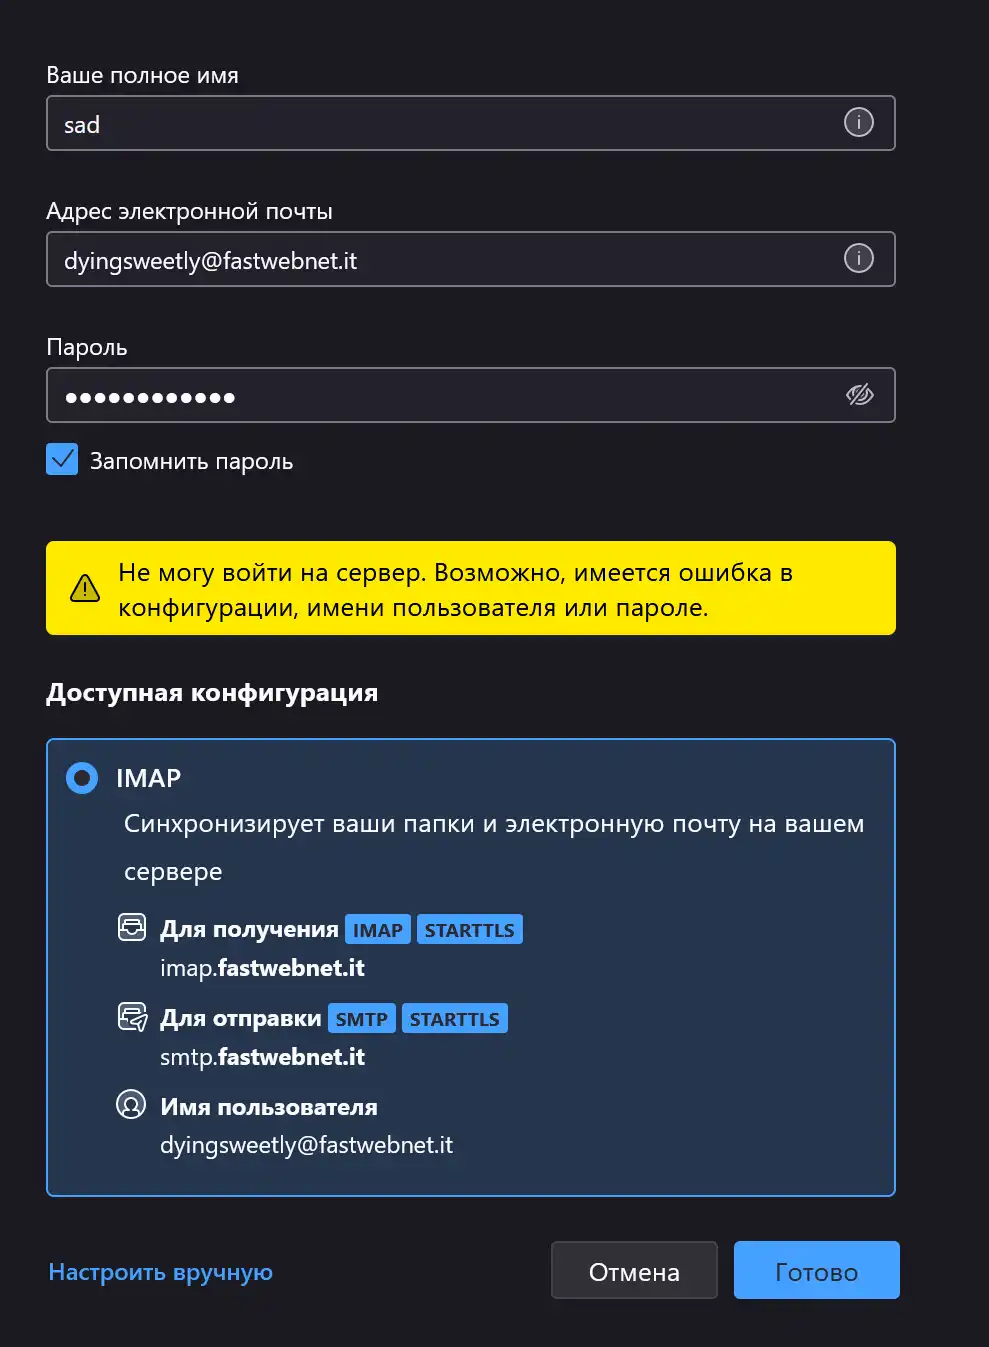Click the outgoing mail send icon

132,1017
